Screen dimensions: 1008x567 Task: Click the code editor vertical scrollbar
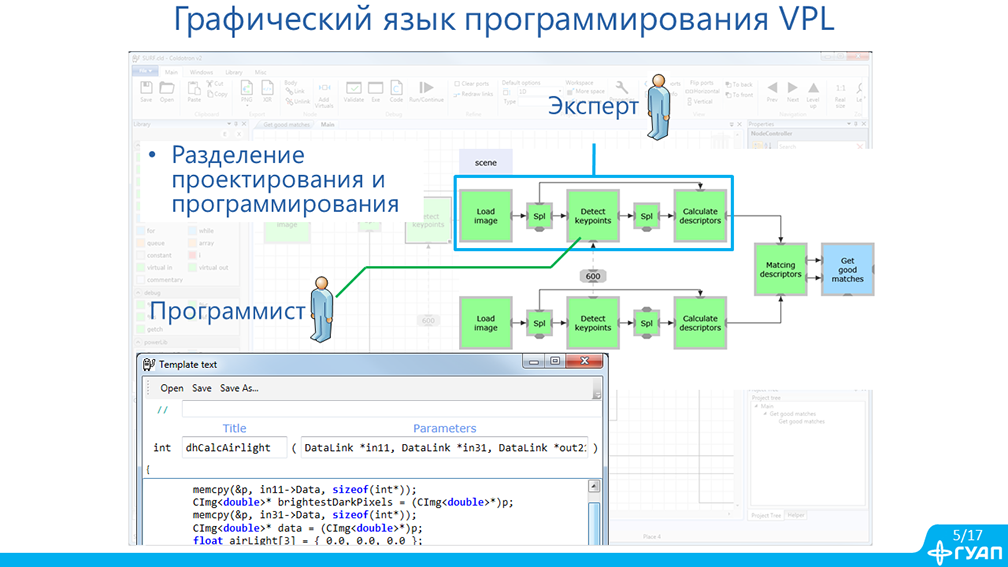pyautogui.click(x=594, y=515)
